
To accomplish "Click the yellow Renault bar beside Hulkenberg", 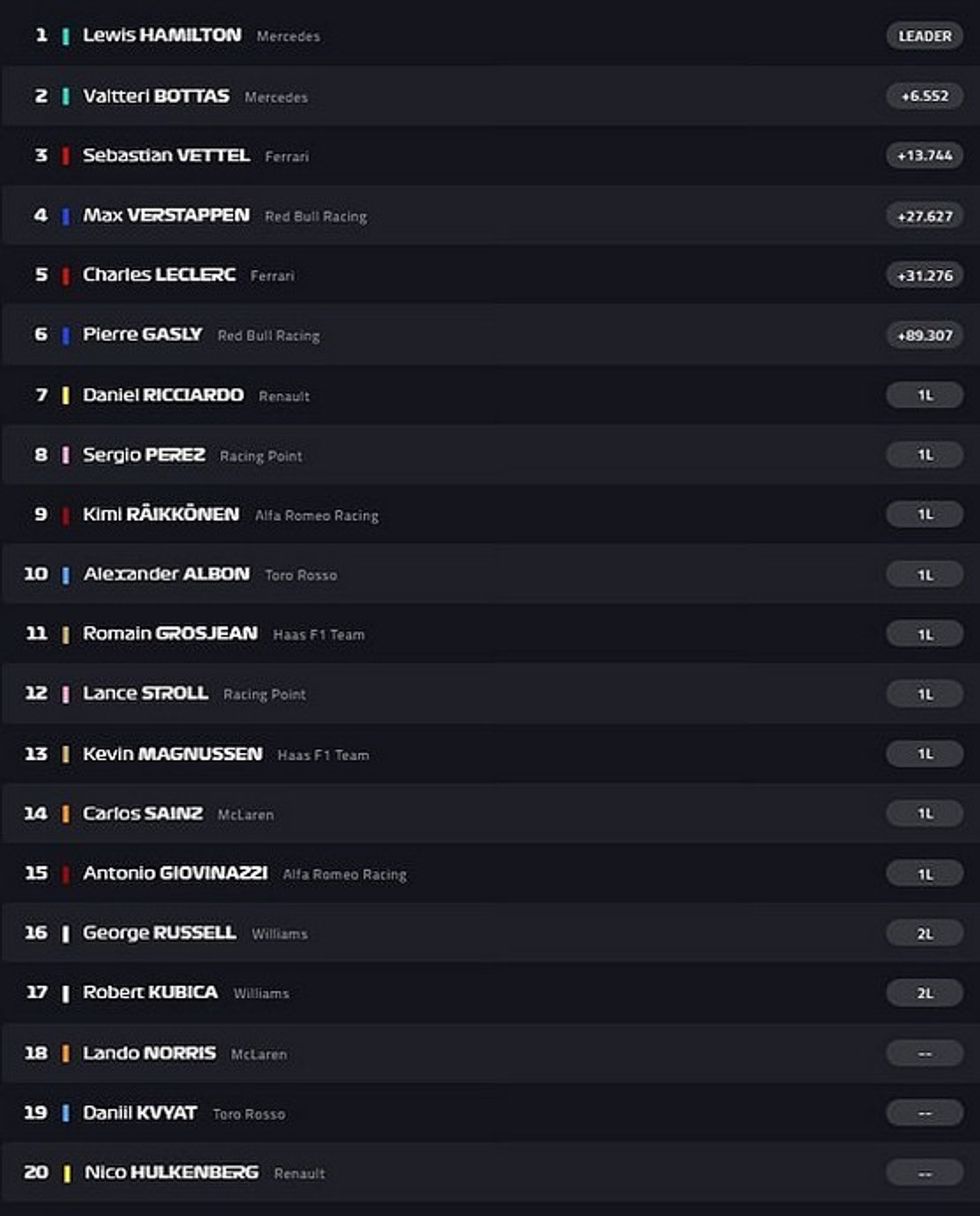I will tap(66, 1173).
